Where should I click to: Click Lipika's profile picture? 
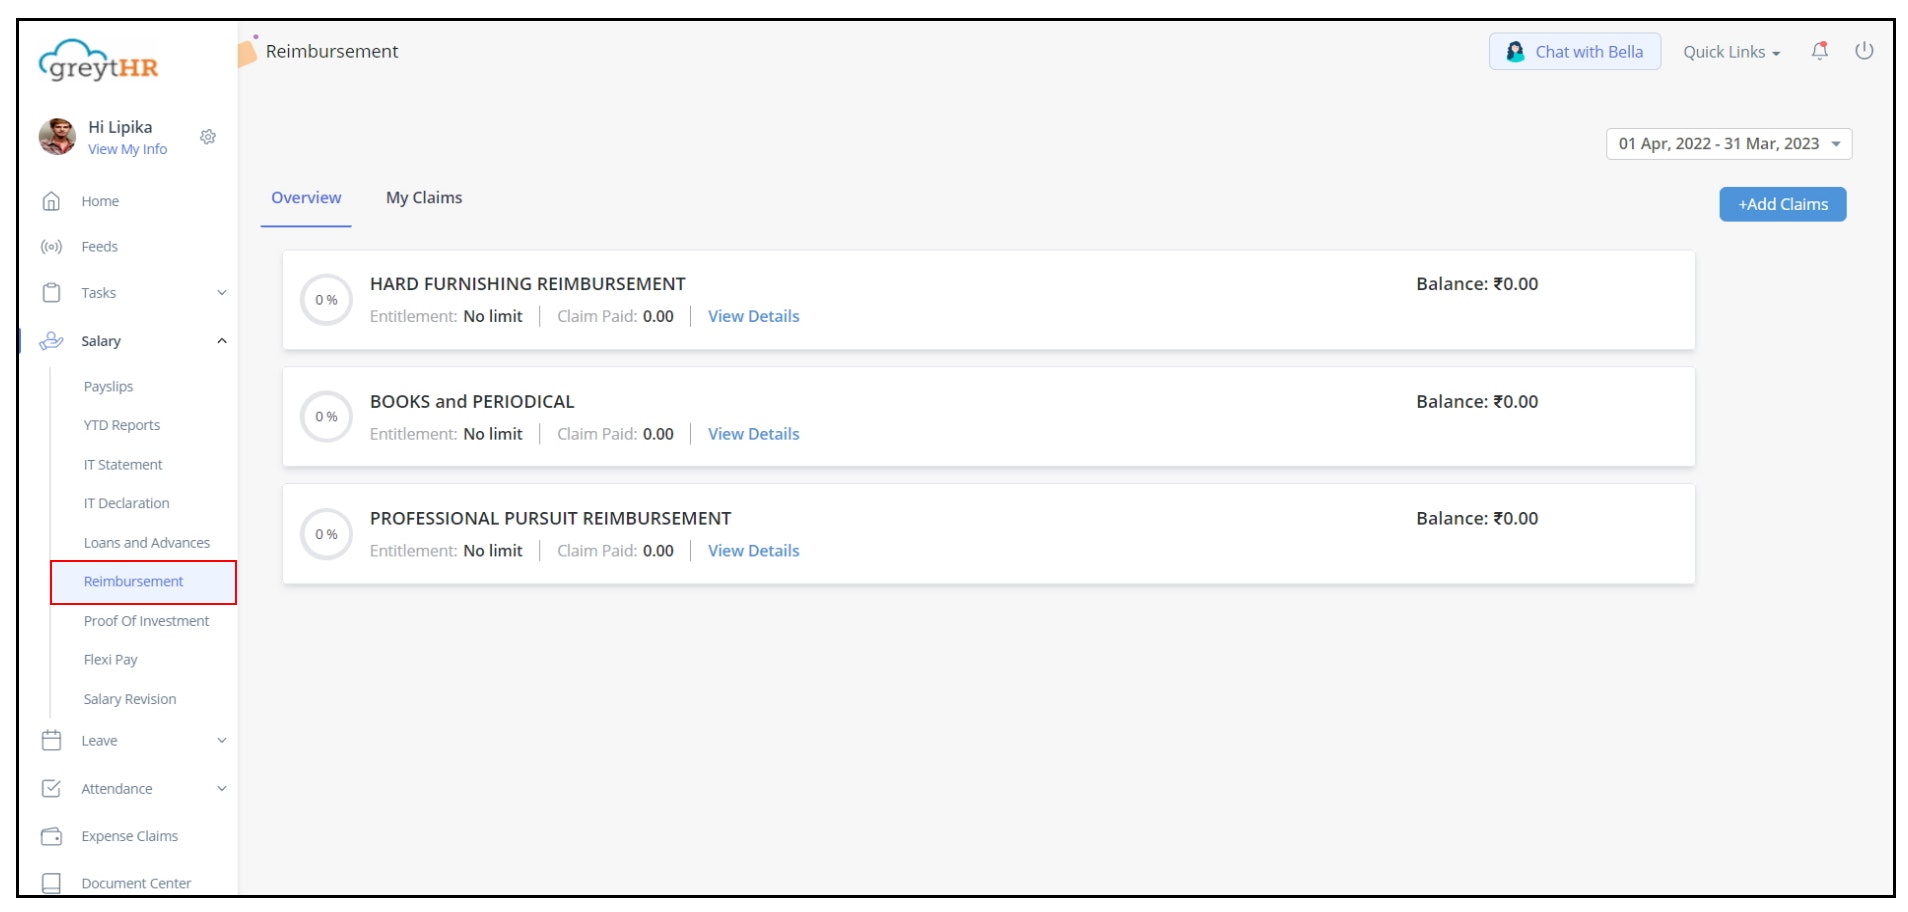click(57, 136)
